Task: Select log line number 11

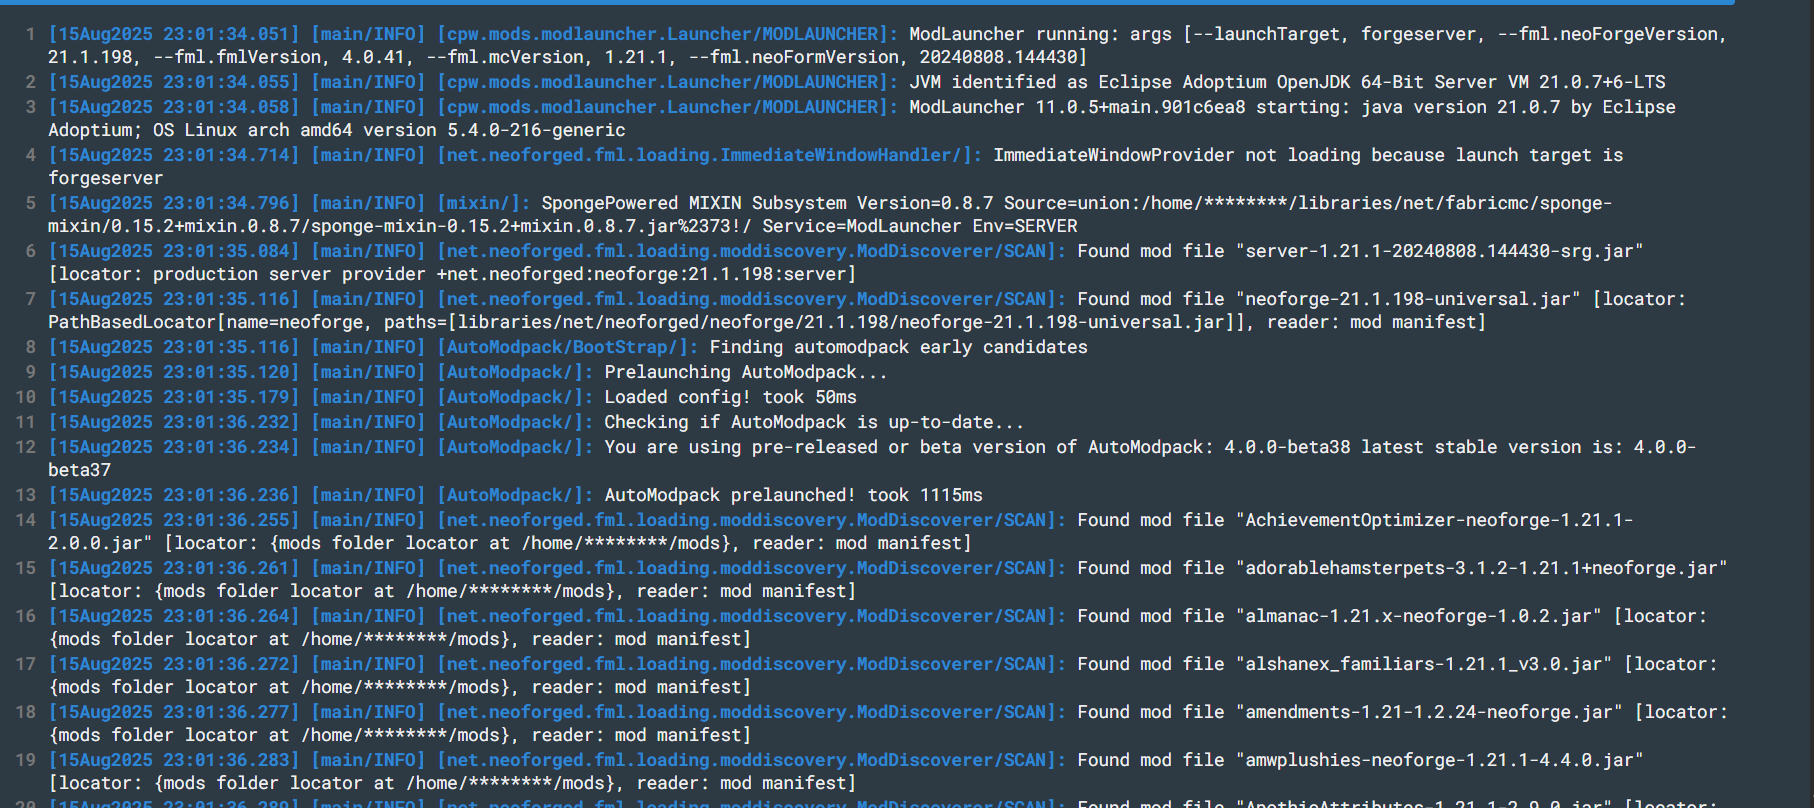Action: point(25,422)
